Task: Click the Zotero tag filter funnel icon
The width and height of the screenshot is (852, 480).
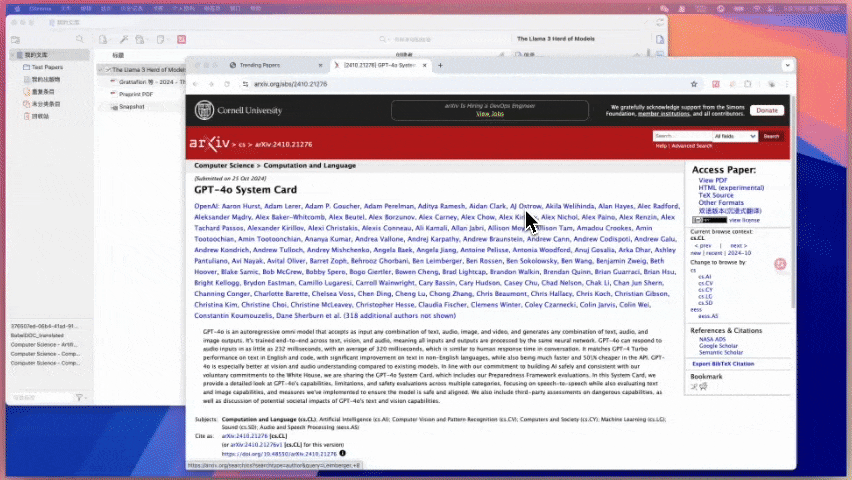Action: point(79,397)
